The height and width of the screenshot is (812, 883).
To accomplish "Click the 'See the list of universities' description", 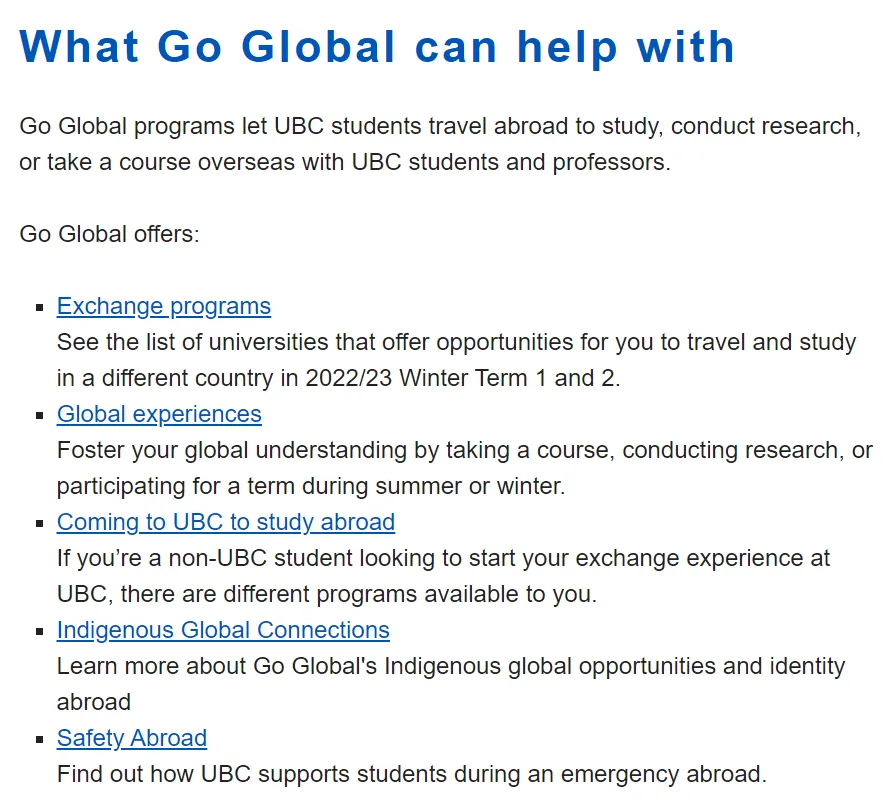I will (456, 342).
